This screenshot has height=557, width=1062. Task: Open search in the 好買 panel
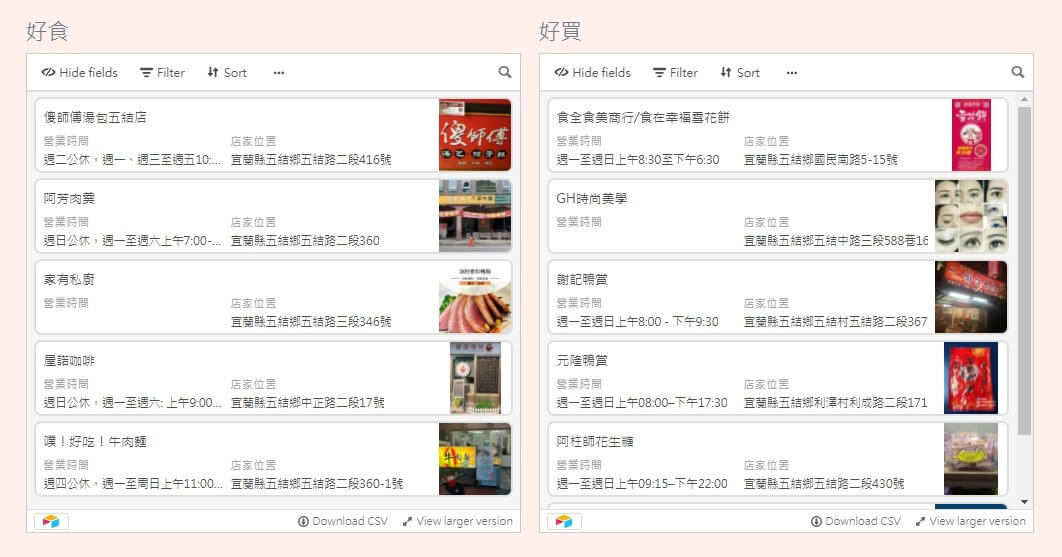[1017, 72]
